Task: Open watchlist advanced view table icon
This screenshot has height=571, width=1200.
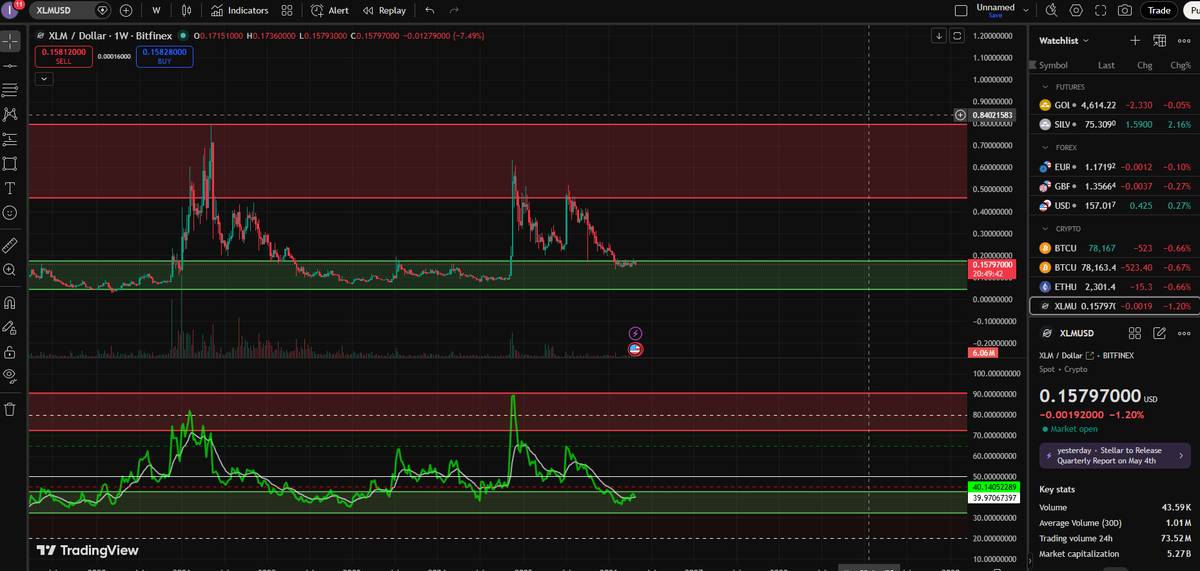Action: coord(1160,40)
